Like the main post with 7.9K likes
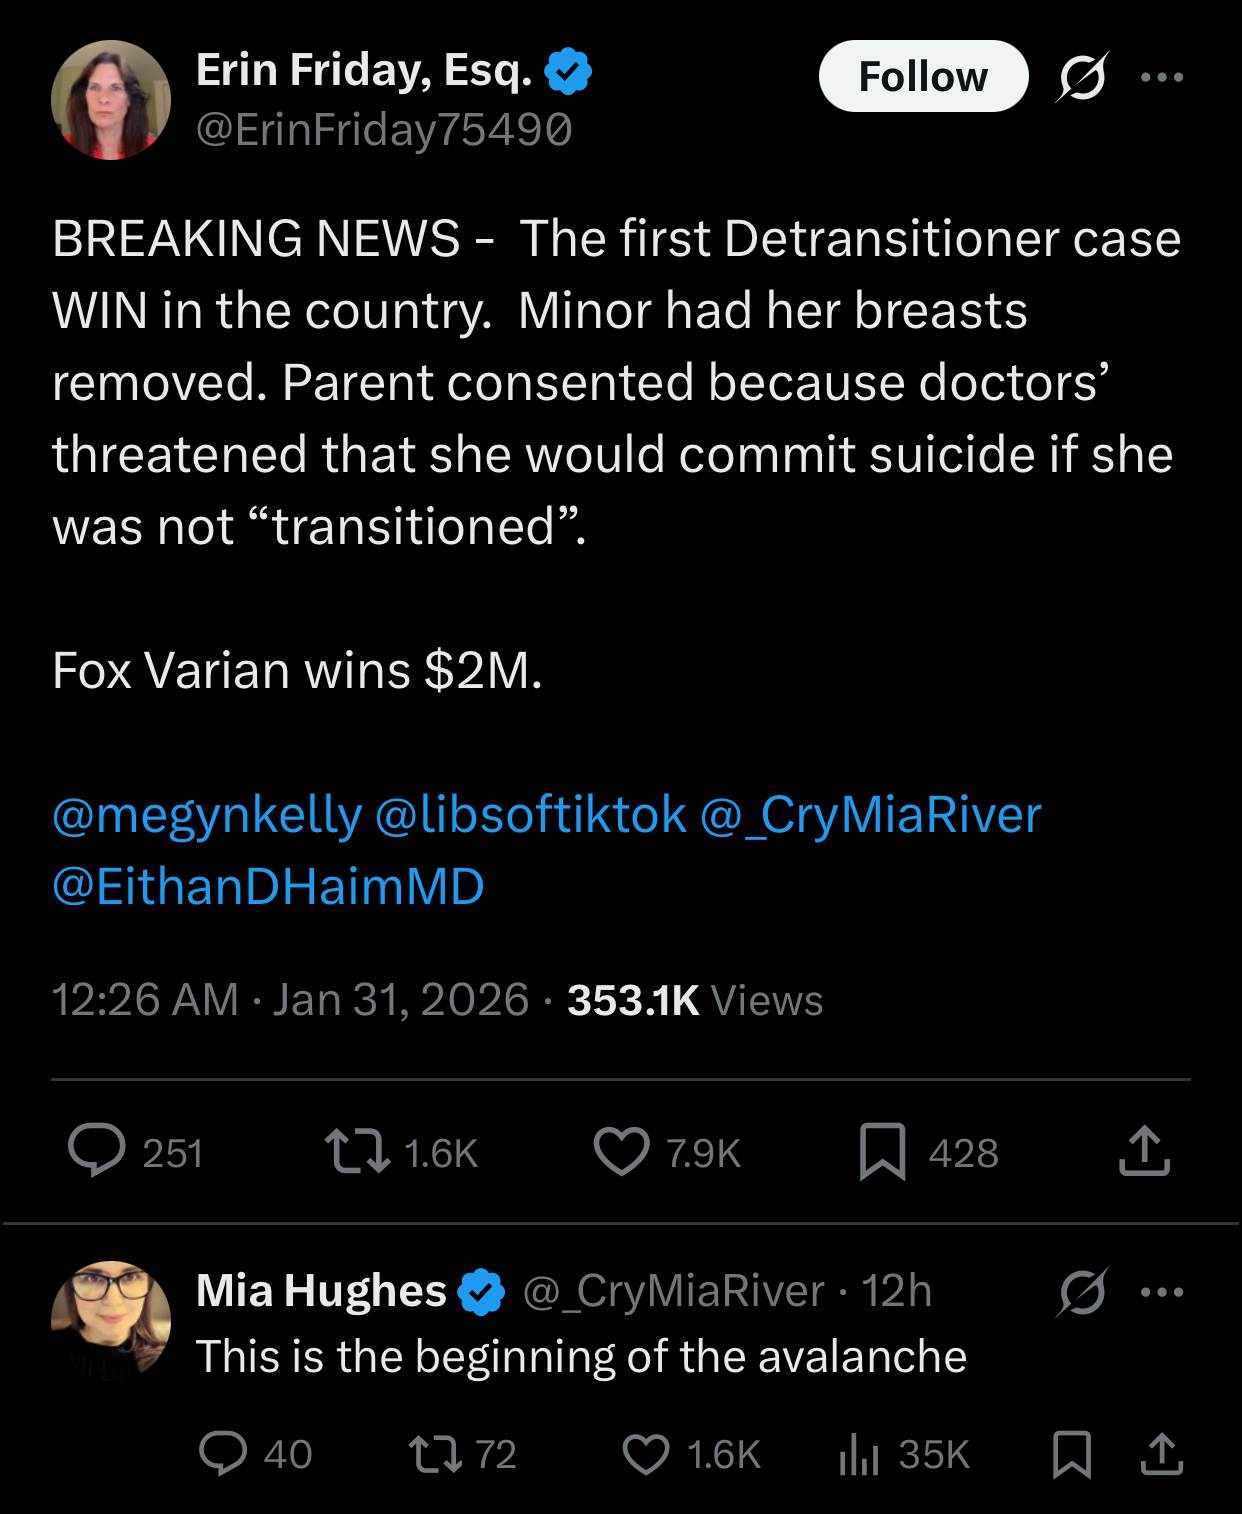 click(621, 1151)
